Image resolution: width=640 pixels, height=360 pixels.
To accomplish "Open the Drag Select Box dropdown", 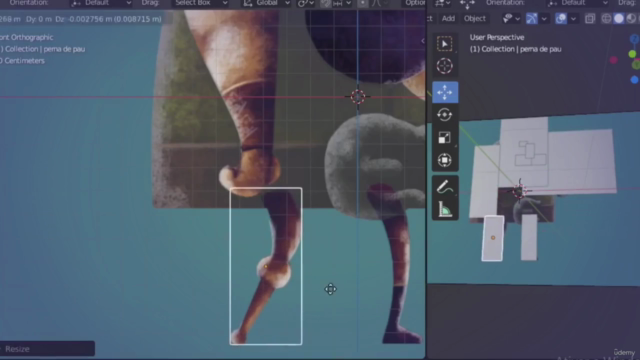I will [x=199, y=3].
